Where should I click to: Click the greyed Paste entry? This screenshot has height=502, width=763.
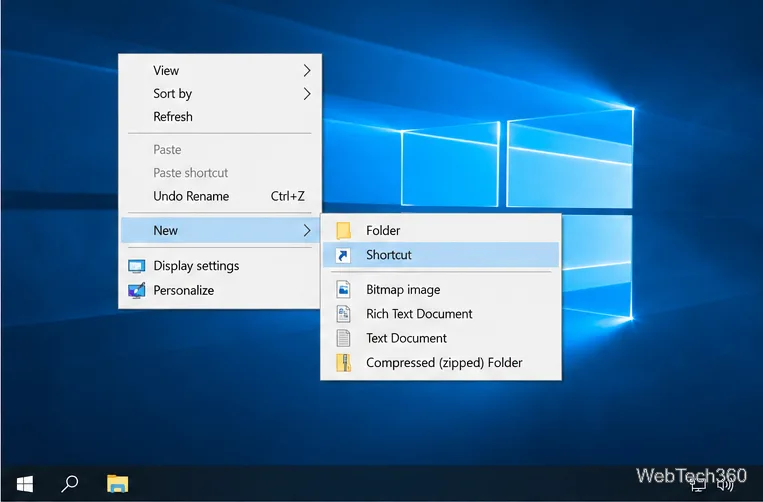219,150
